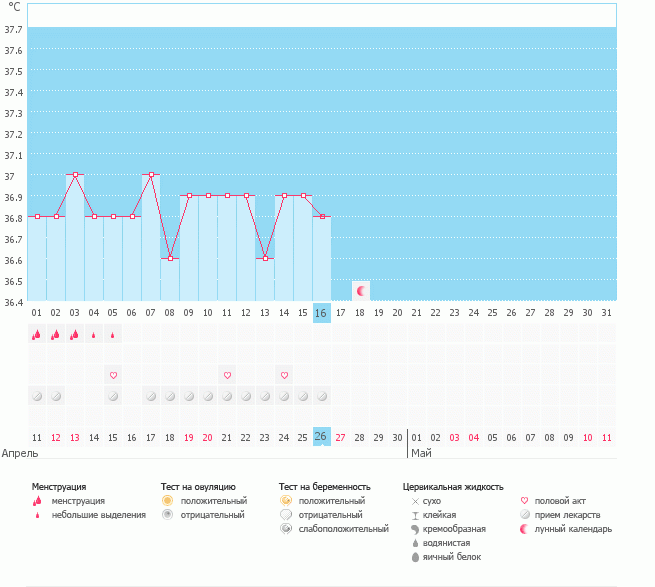
Task: Click the 36.6 temperature point on day 13
Action: pos(265,259)
